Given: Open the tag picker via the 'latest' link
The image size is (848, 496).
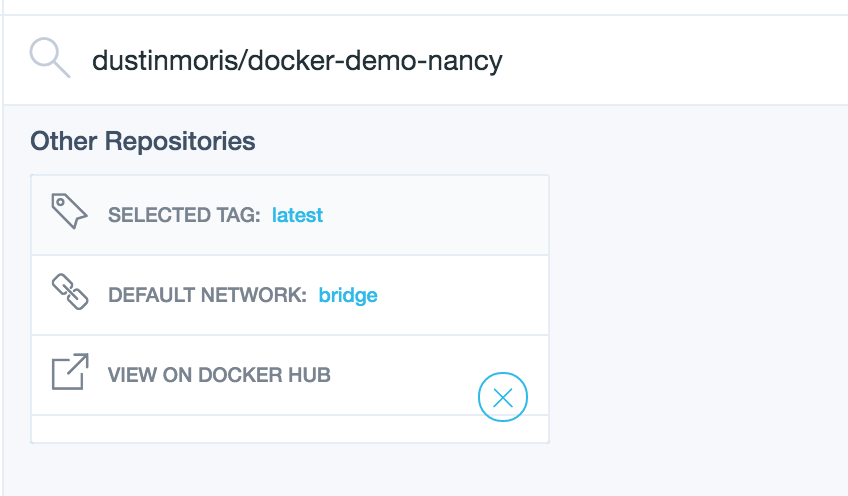Looking at the screenshot, I should click(297, 215).
